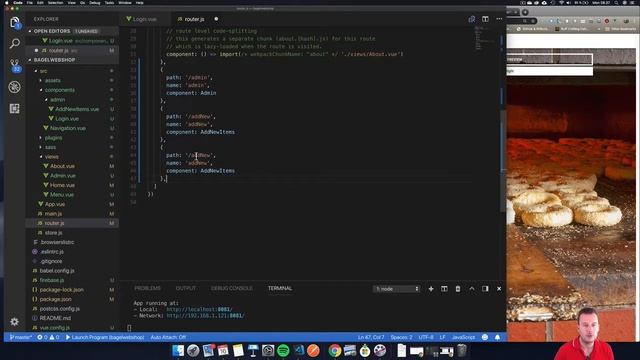
Task: Open Finder from the Dock
Action: (178, 350)
